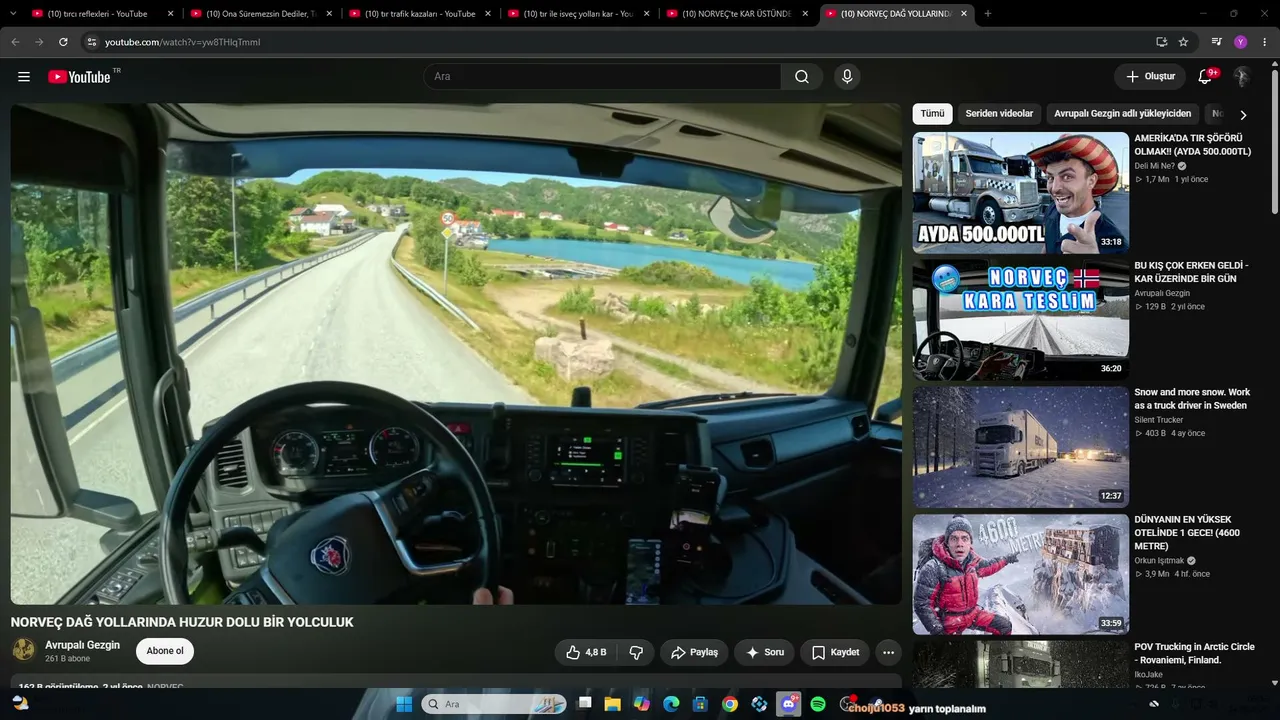The height and width of the screenshot is (720, 1280).
Task: Open Avrupalı Gezgin channel avatar
Action: [x=23, y=651]
